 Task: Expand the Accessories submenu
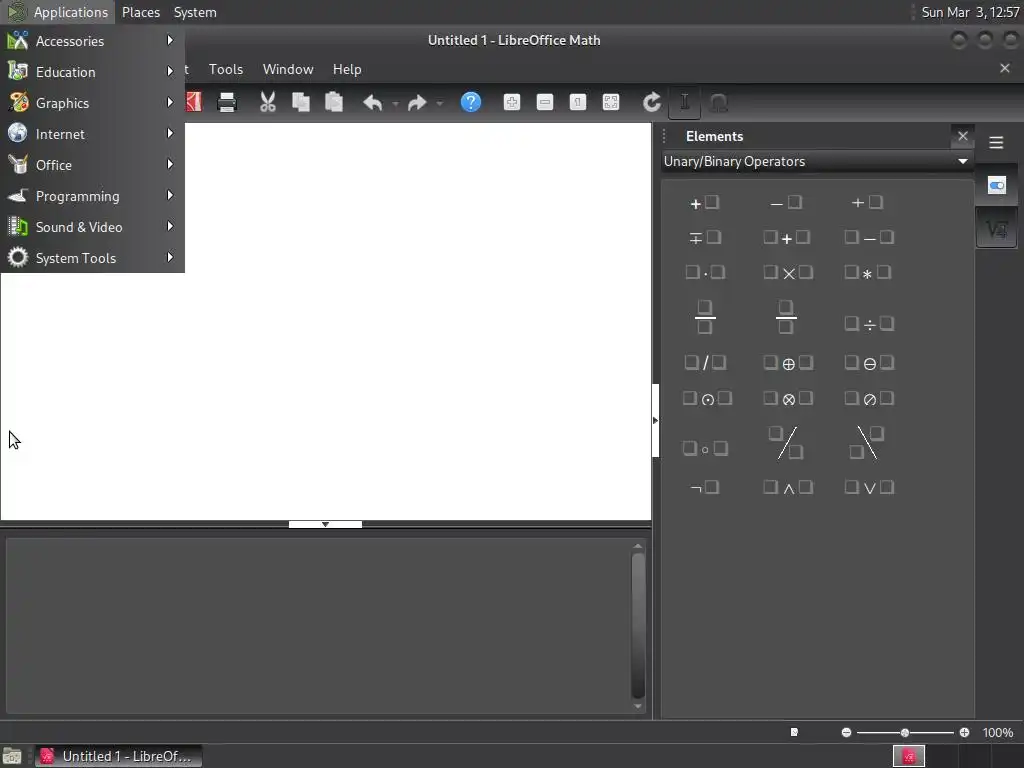click(92, 41)
